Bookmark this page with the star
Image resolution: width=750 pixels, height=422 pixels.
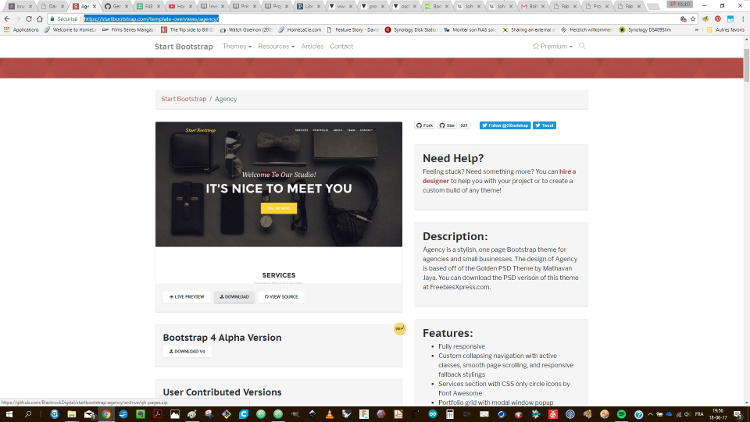(x=693, y=19)
